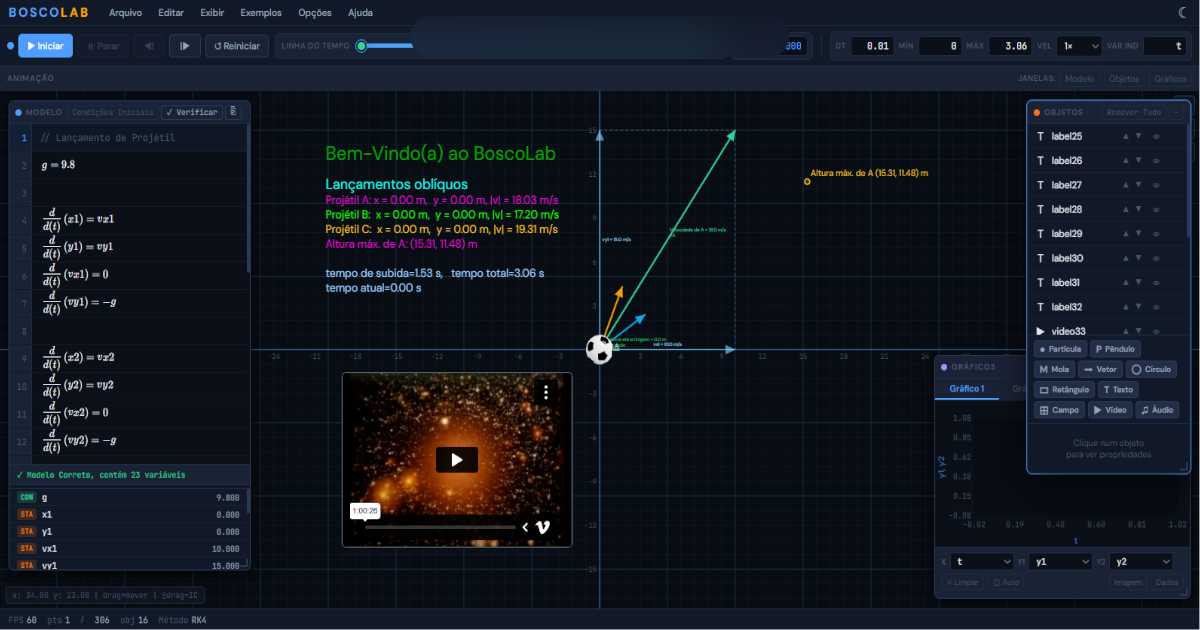This screenshot has height=630, width=1200.
Task: Toggle visibility of label32
Action: click(1156, 307)
